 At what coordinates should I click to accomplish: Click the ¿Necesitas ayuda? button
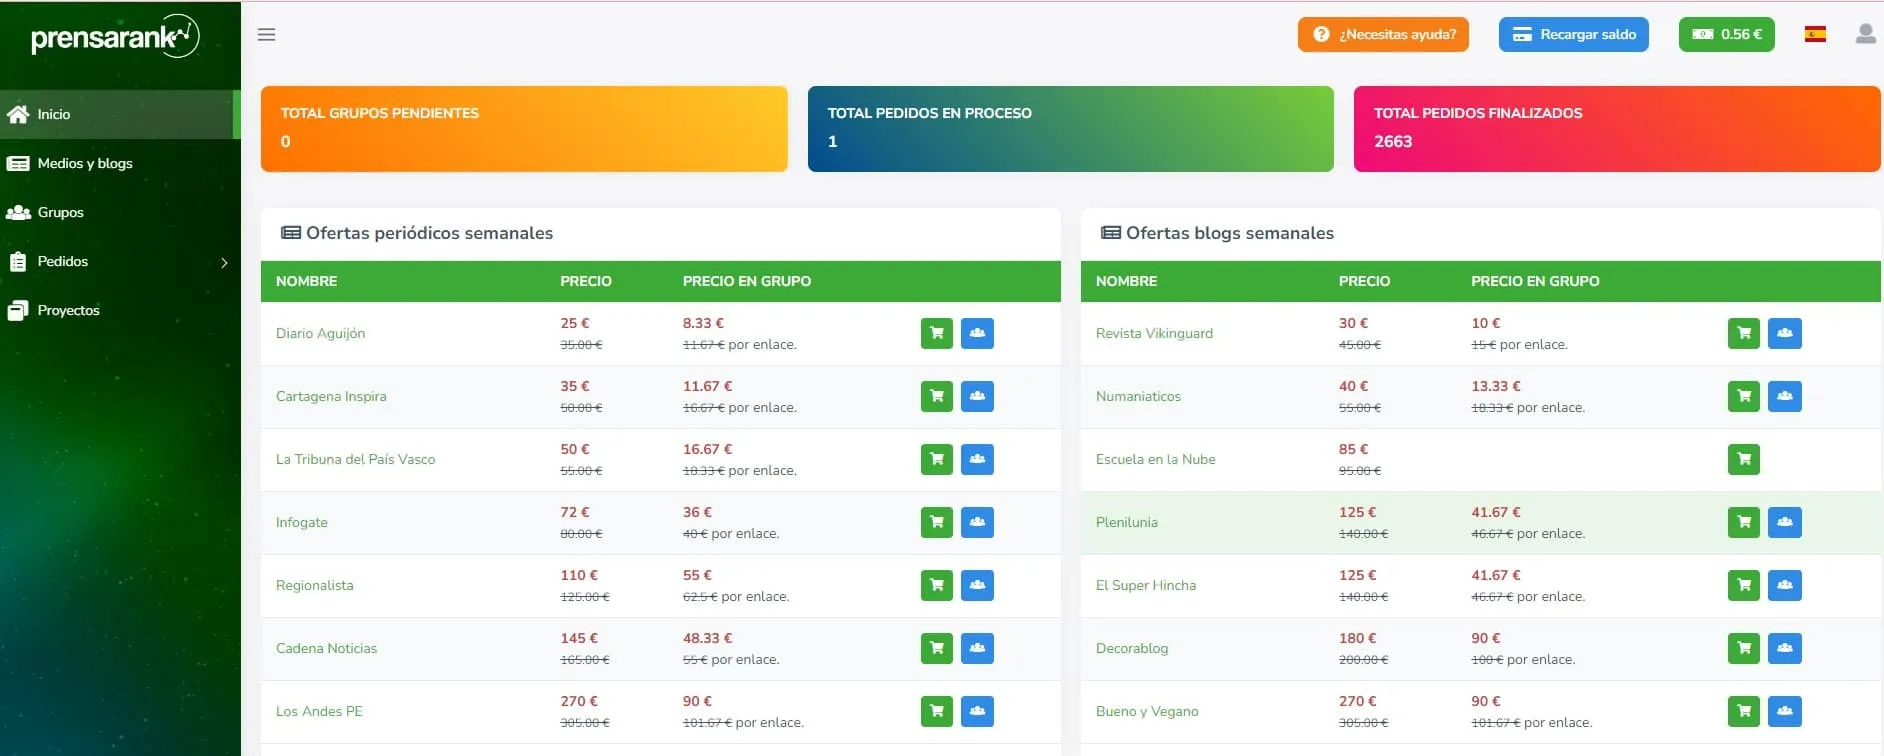(x=1383, y=34)
